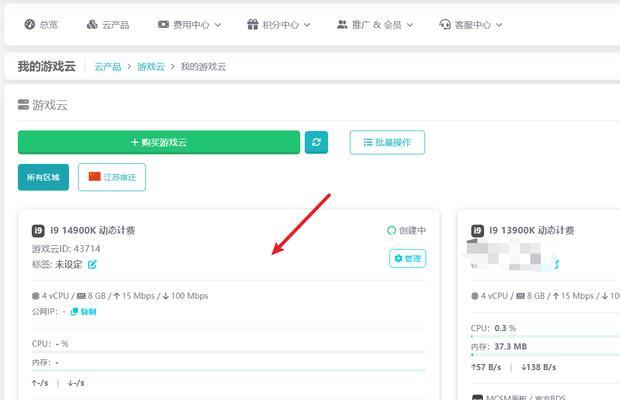The height and width of the screenshot is (400, 620).
Task: Select the 江苏宿迁 region filter
Action: [112, 177]
